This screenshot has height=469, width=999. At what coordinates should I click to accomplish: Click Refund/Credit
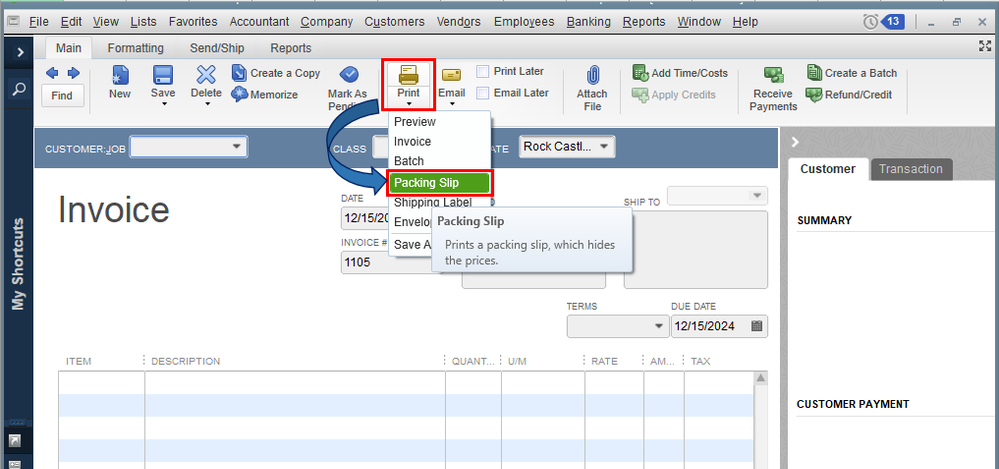coord(849,95)
